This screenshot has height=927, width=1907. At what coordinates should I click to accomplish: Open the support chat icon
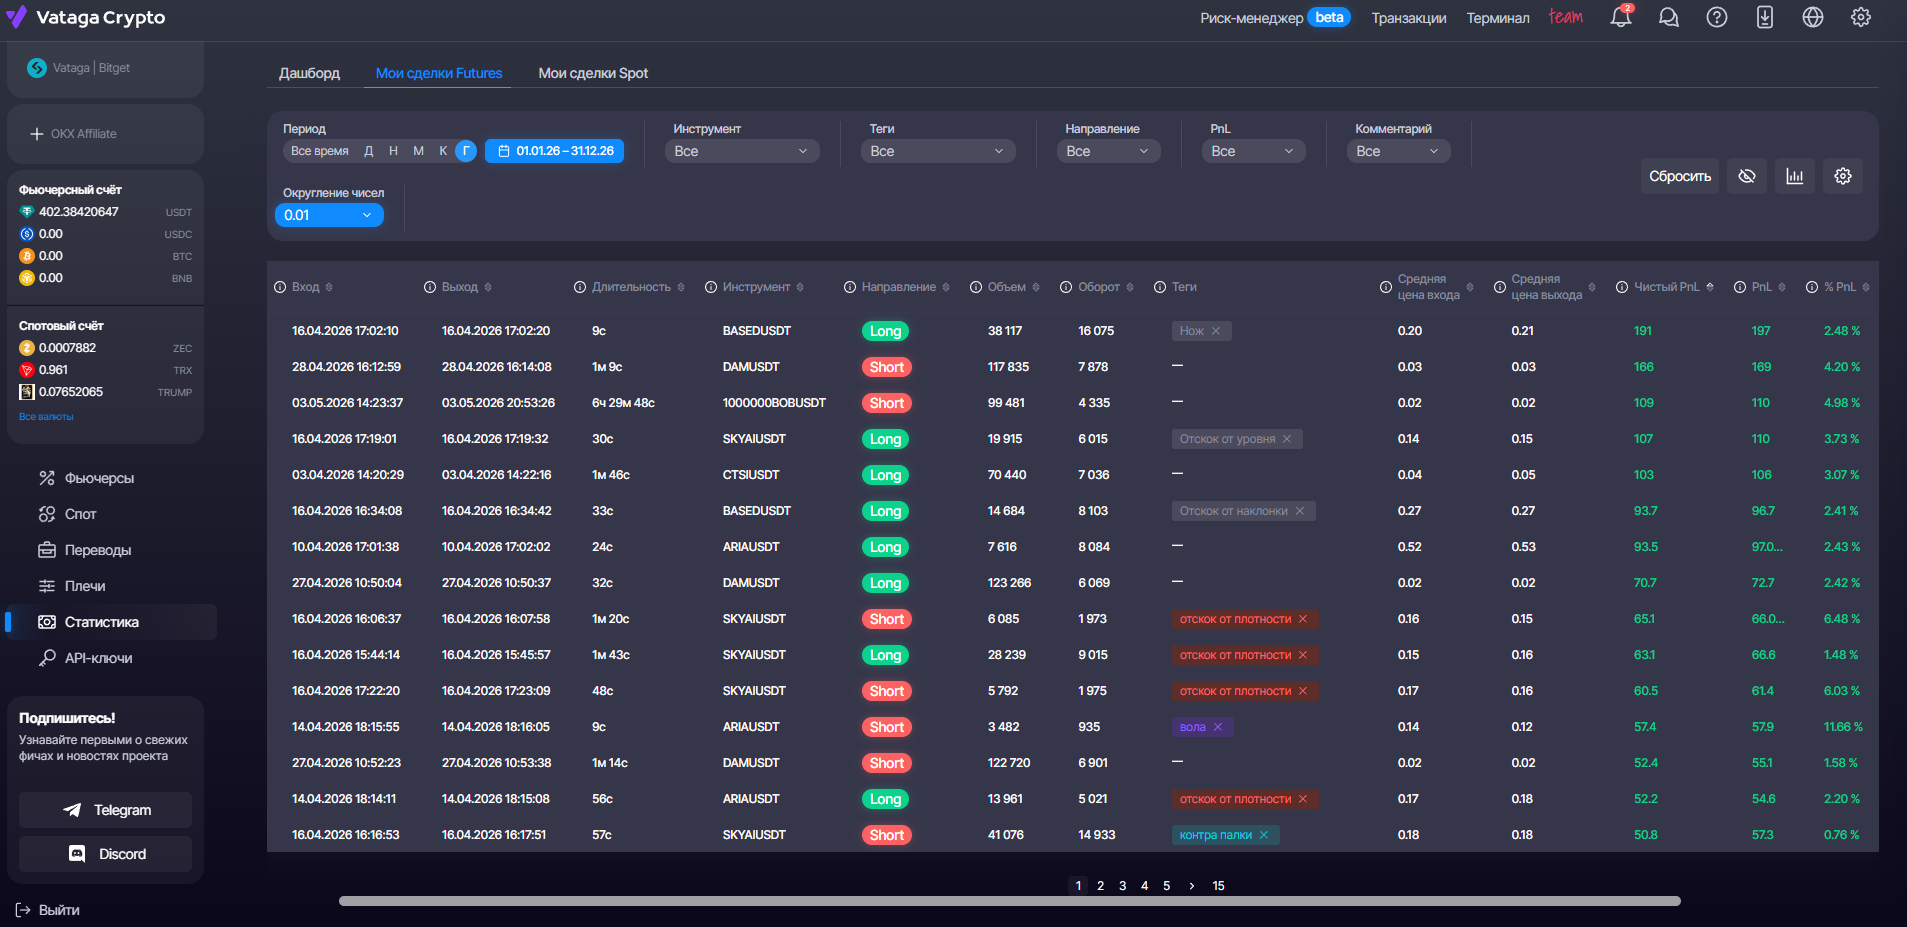click(1668, 17)
